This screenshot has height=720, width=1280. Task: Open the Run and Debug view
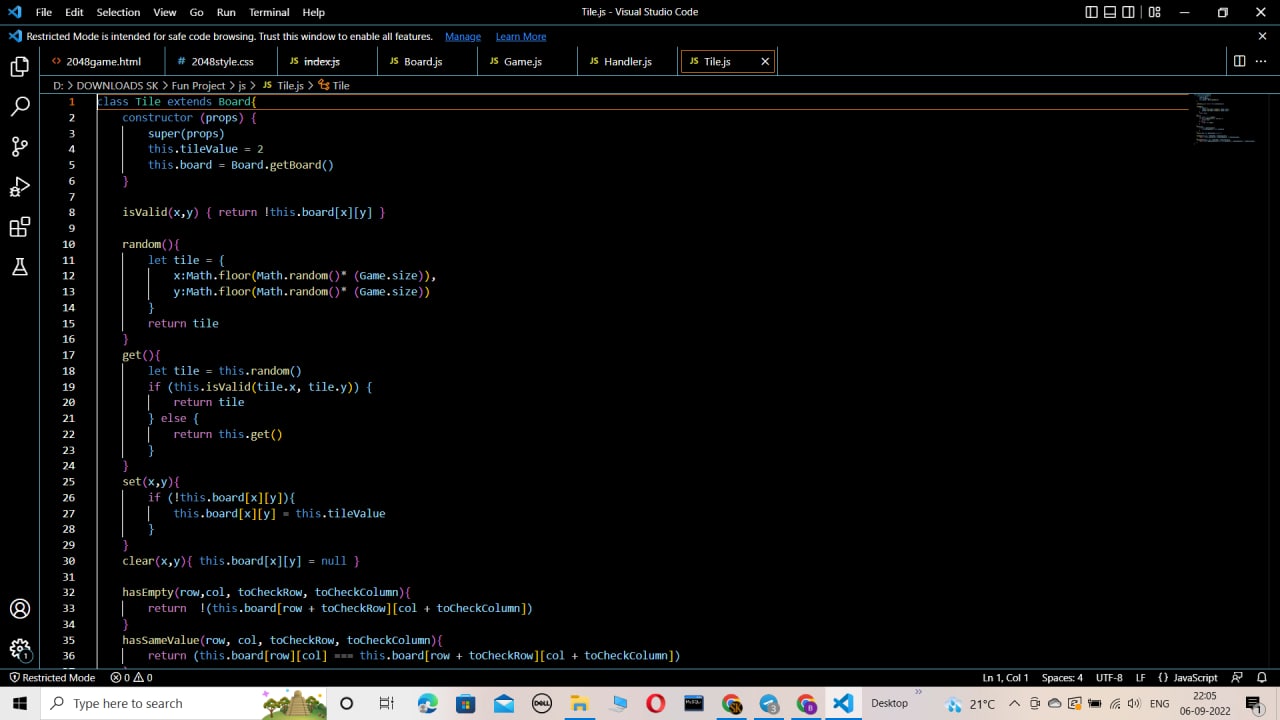pyautogui.click(x=19, y=187)
